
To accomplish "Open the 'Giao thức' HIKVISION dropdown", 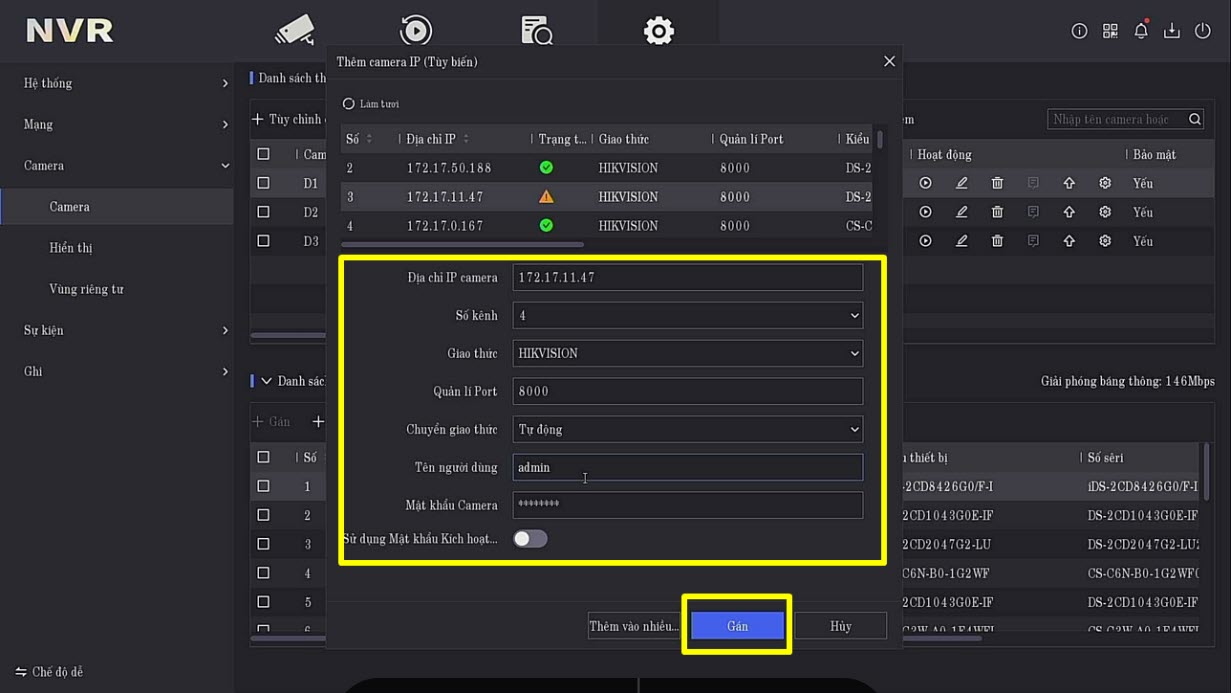I will coord(687,354).
